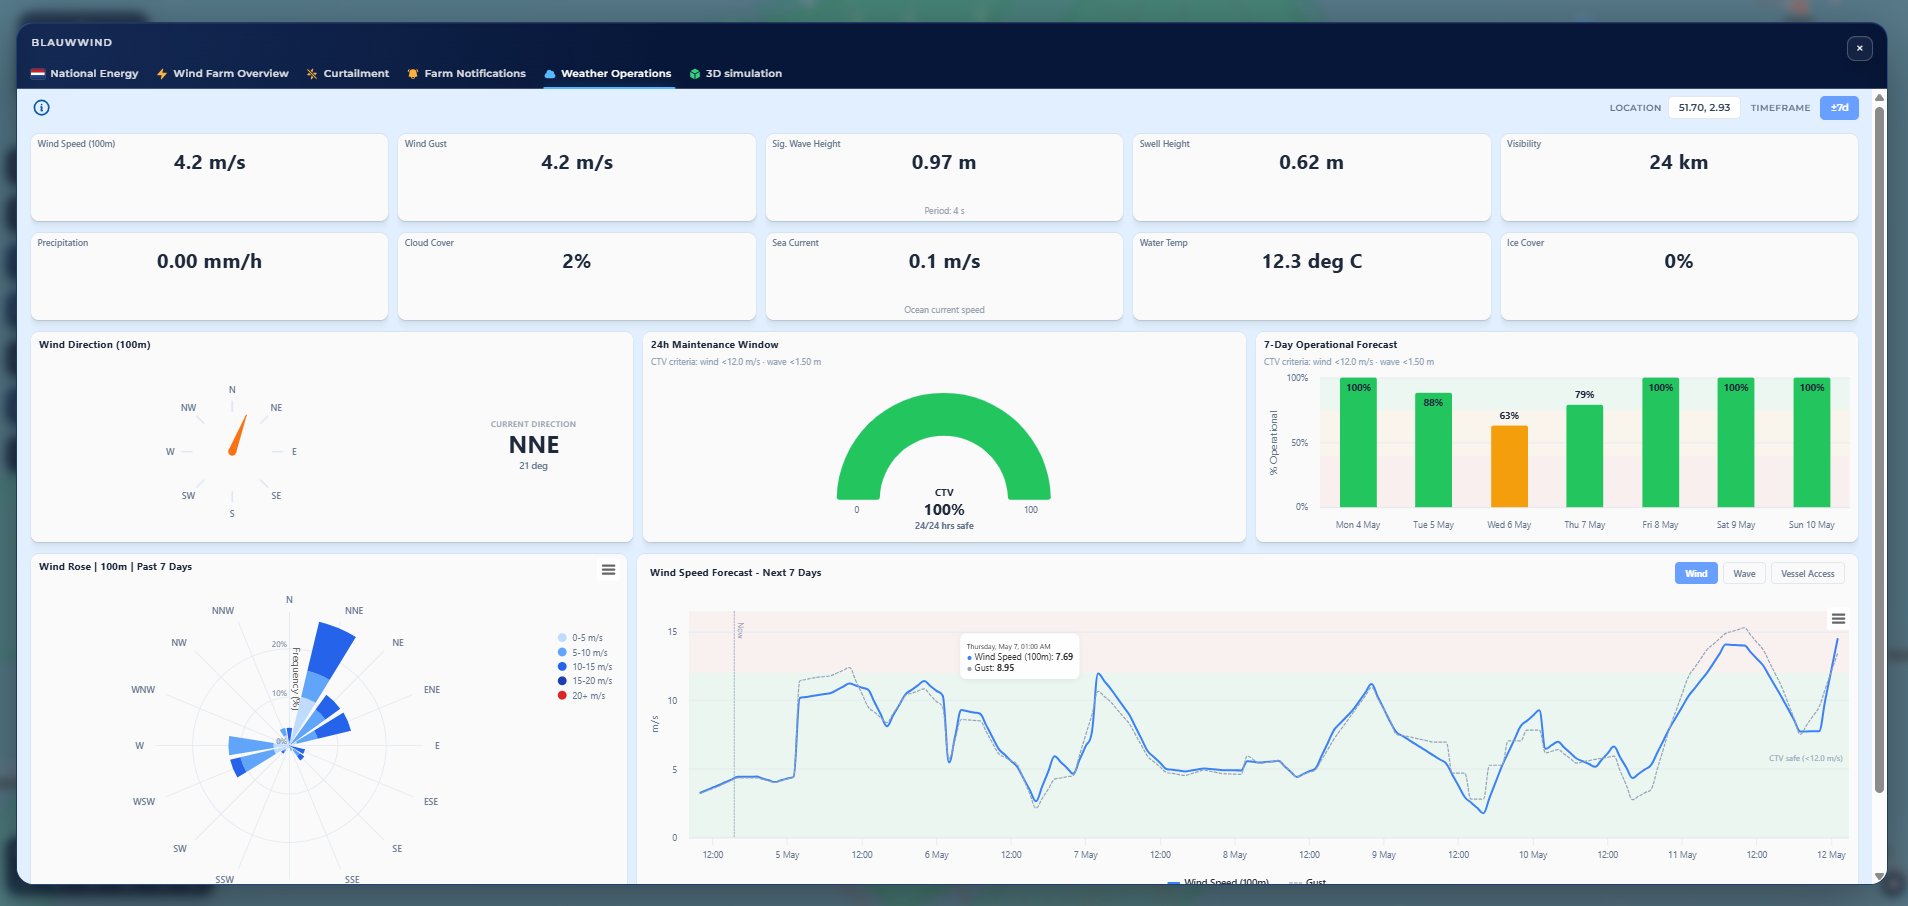Click the lightning bolt Wind Farm Overview icon
1908x906 pixels.
161,74
